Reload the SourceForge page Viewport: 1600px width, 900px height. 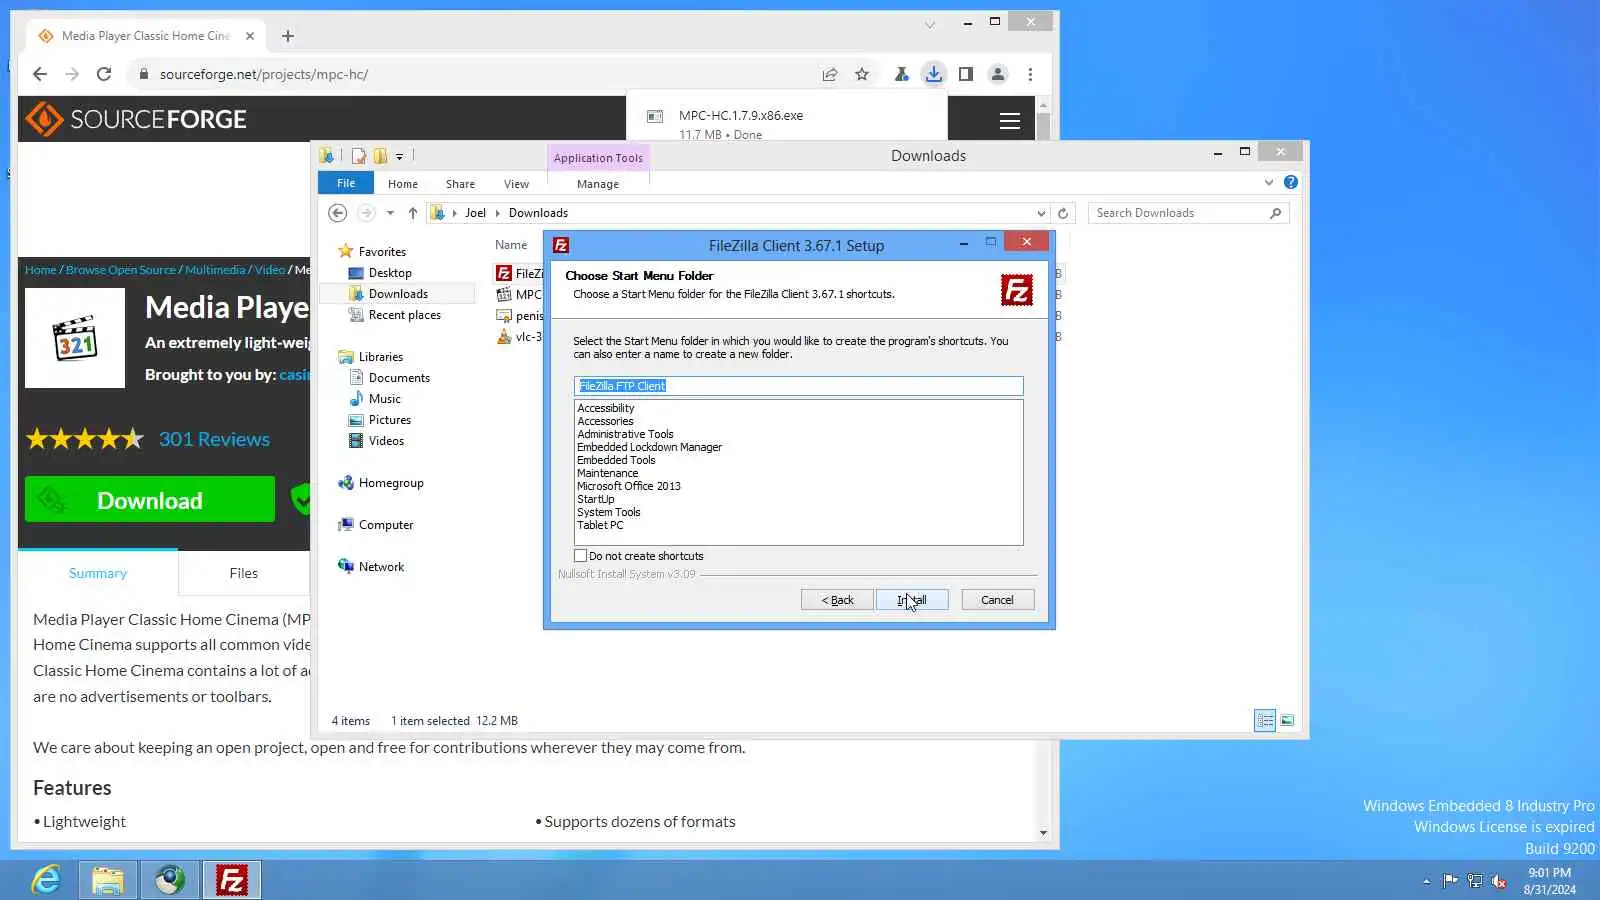pos(104,74)
